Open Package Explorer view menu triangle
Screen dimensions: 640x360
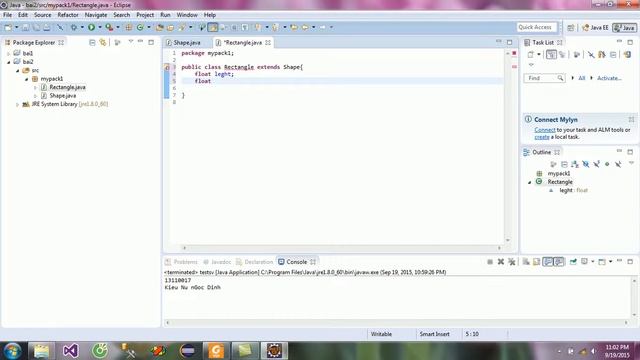131,42
